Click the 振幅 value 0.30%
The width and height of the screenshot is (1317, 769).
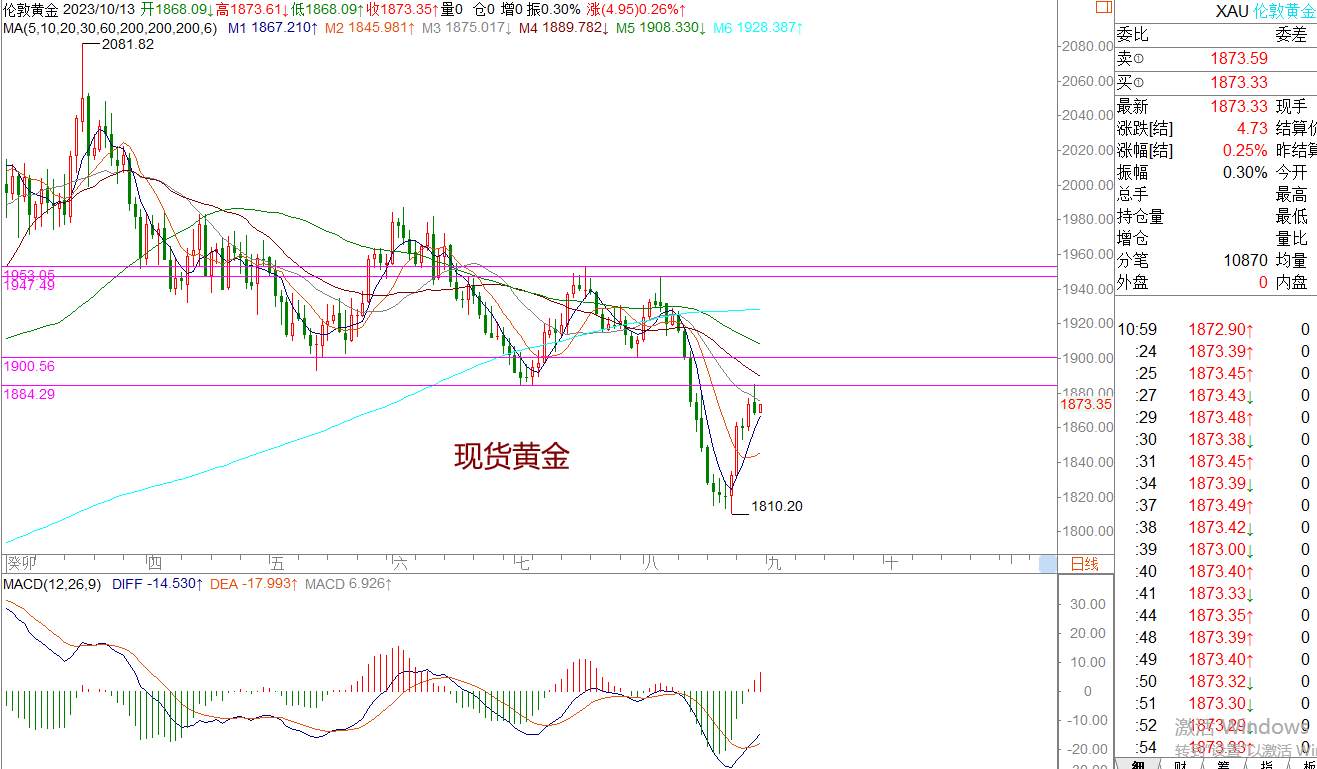(x=1245, y=172)
